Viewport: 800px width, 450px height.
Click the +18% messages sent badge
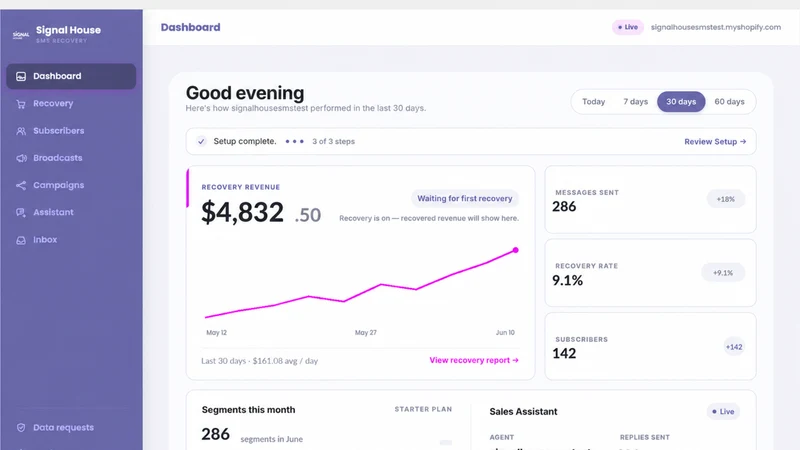(x=726, y=199)
